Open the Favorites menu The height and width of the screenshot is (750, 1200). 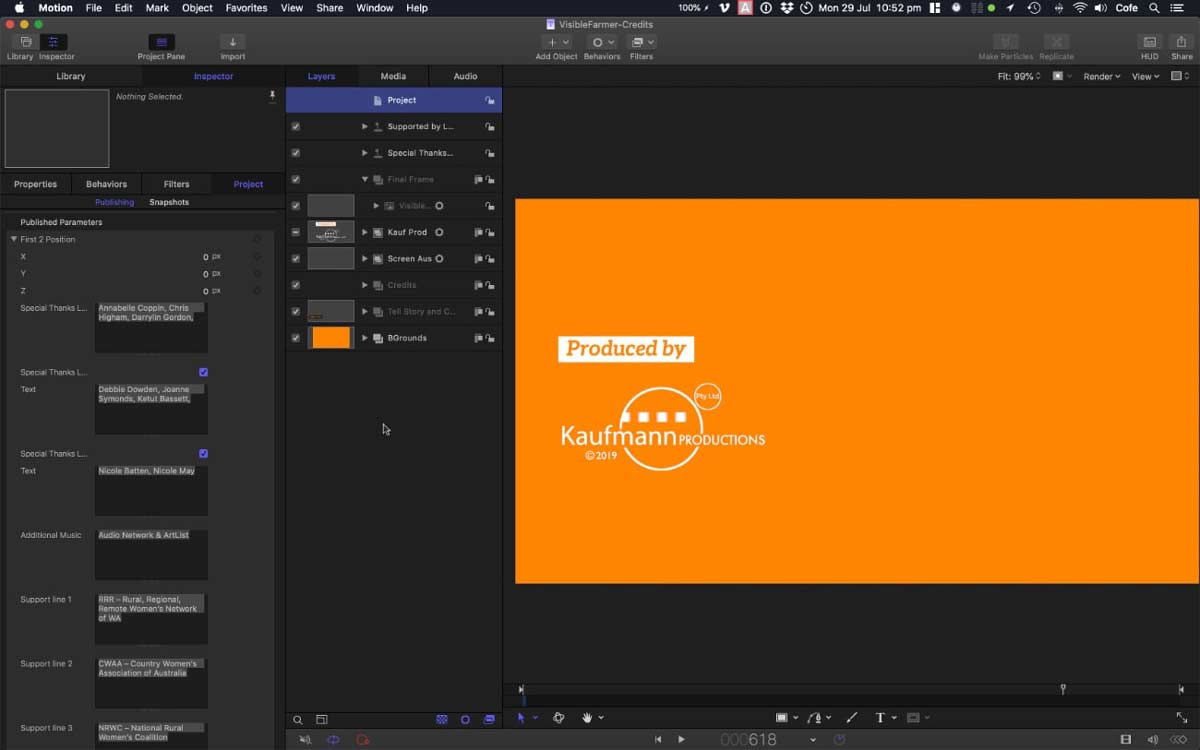pyautogui.click(x=245, y=8)
